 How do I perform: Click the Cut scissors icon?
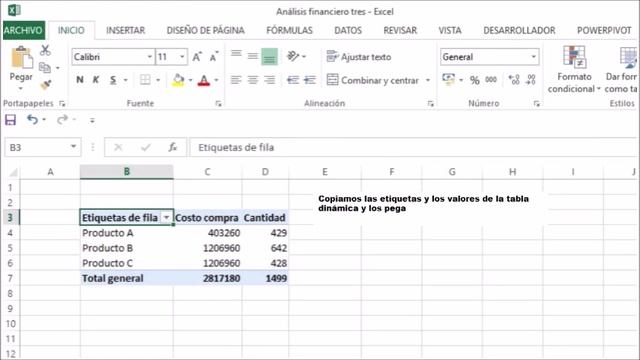tap(45, 50)
